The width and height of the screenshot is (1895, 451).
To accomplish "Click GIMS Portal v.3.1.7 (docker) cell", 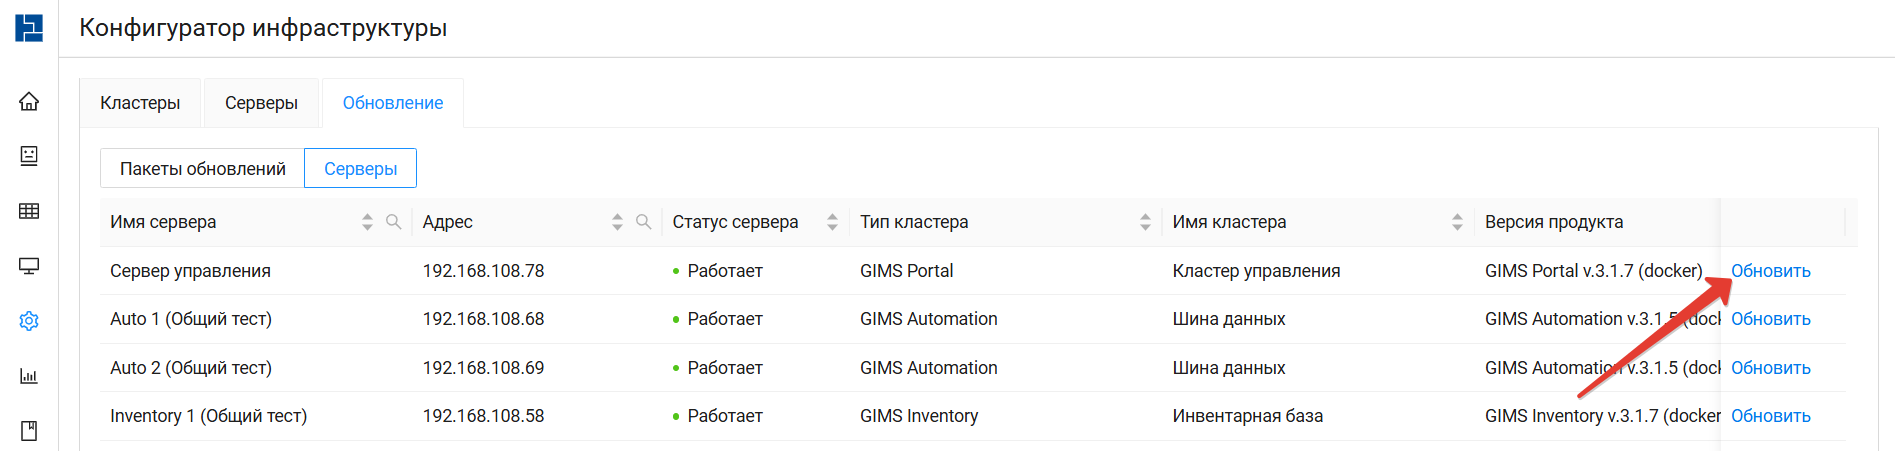I will 1593,271.
